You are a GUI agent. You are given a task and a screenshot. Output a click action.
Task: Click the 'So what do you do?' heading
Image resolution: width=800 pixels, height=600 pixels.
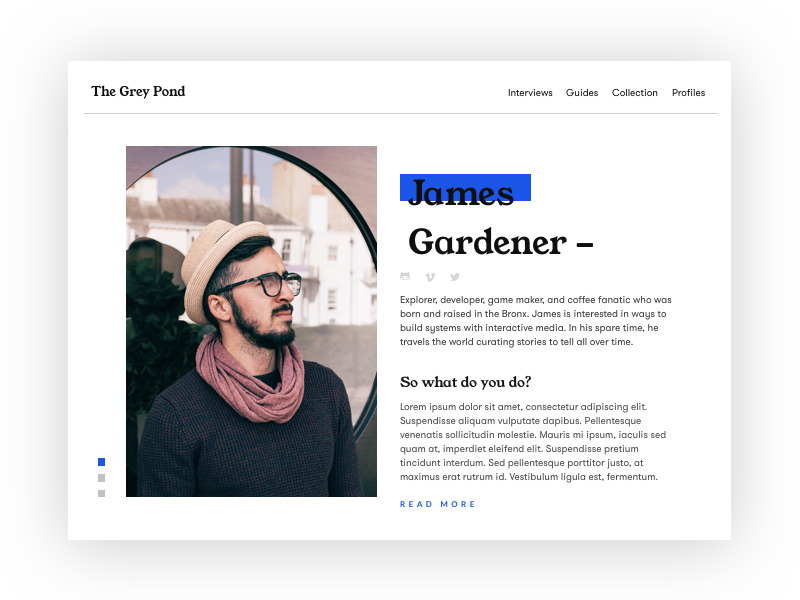point(465,382)
